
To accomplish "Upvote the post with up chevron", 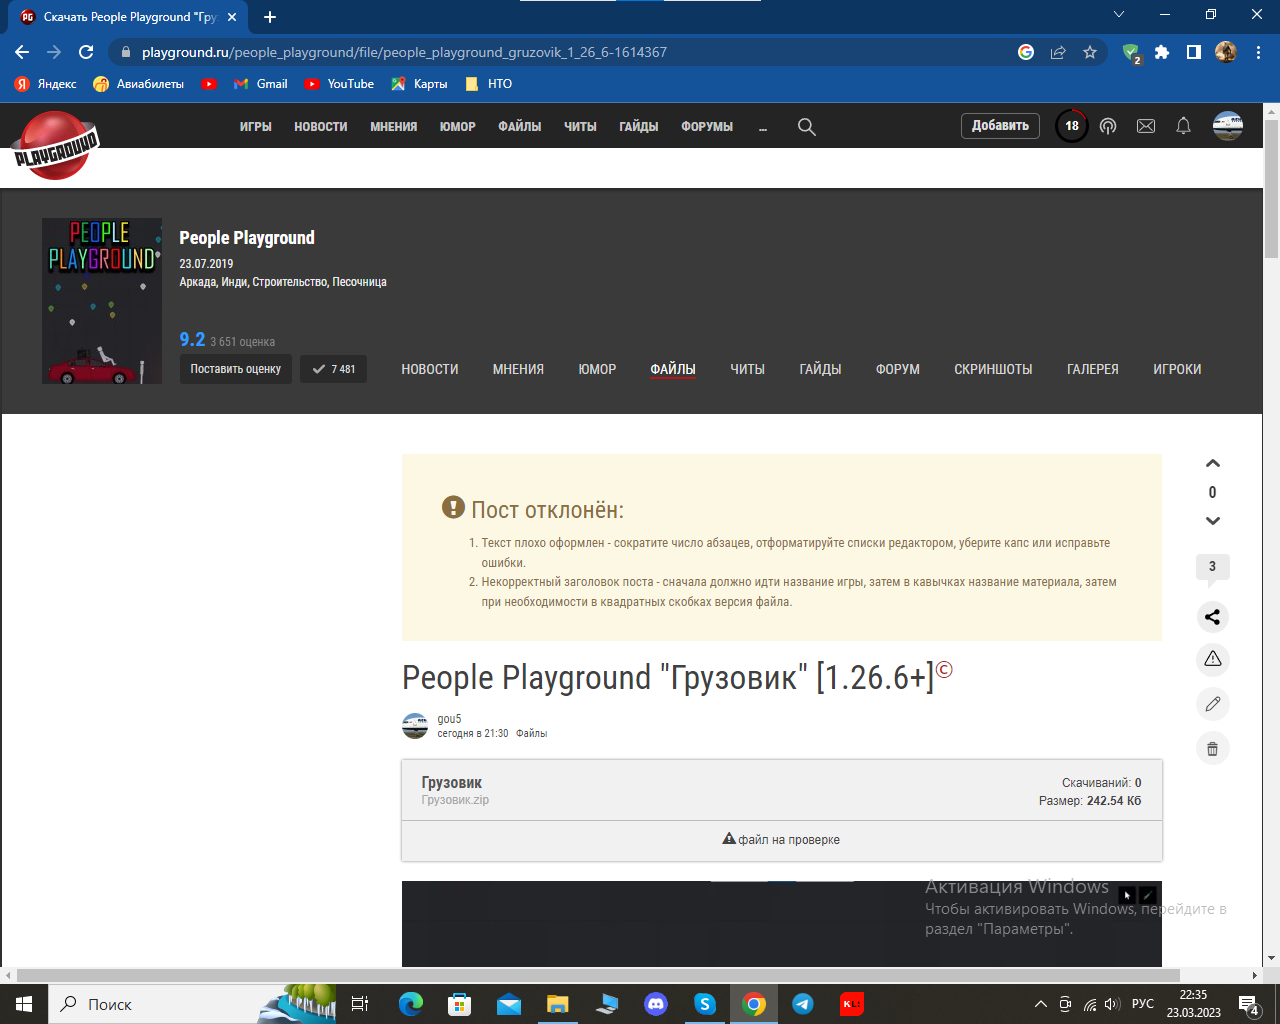I will [x=1212, y=464].
